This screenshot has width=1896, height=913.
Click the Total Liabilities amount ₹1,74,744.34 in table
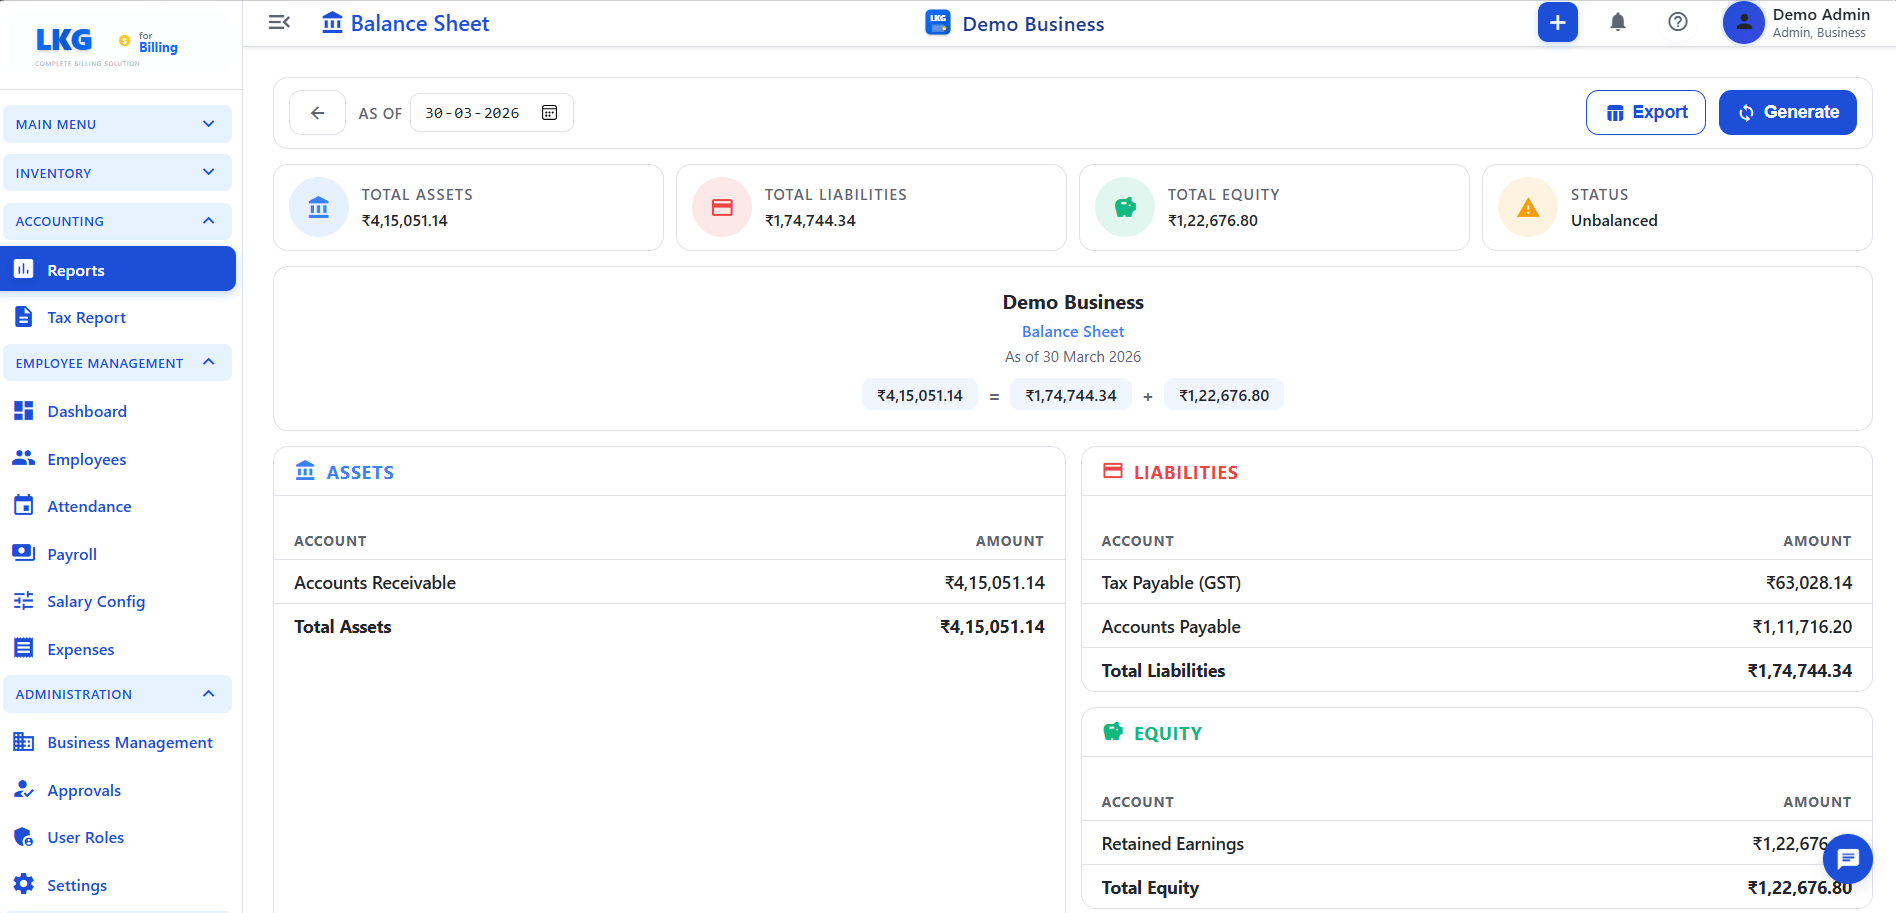click(1800, 670)
